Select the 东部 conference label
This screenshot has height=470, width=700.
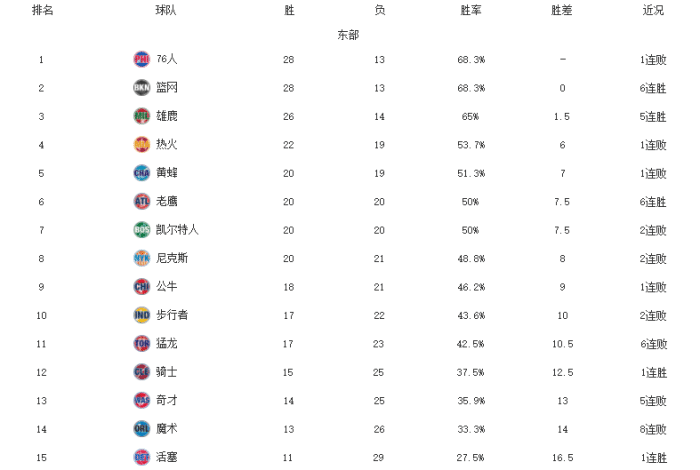pyautogui.click(x=348, y=34)
